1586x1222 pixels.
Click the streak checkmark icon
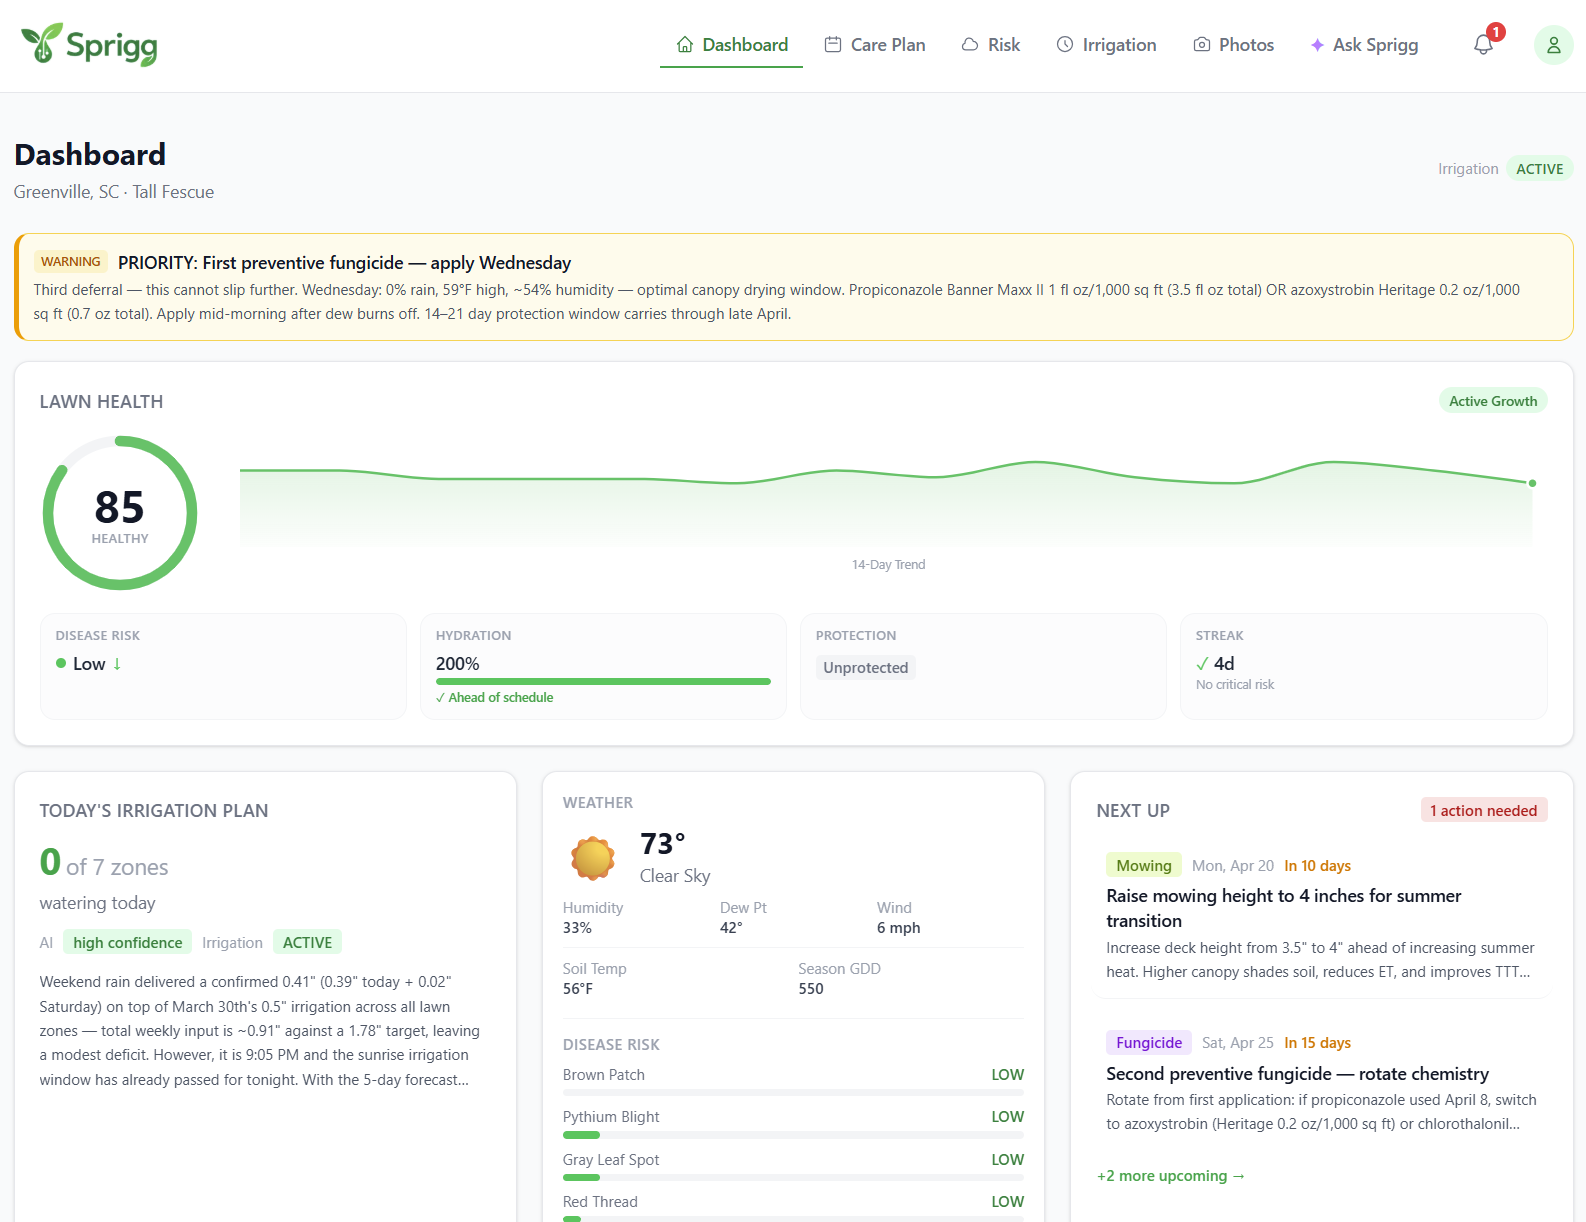click(1202, 664)
